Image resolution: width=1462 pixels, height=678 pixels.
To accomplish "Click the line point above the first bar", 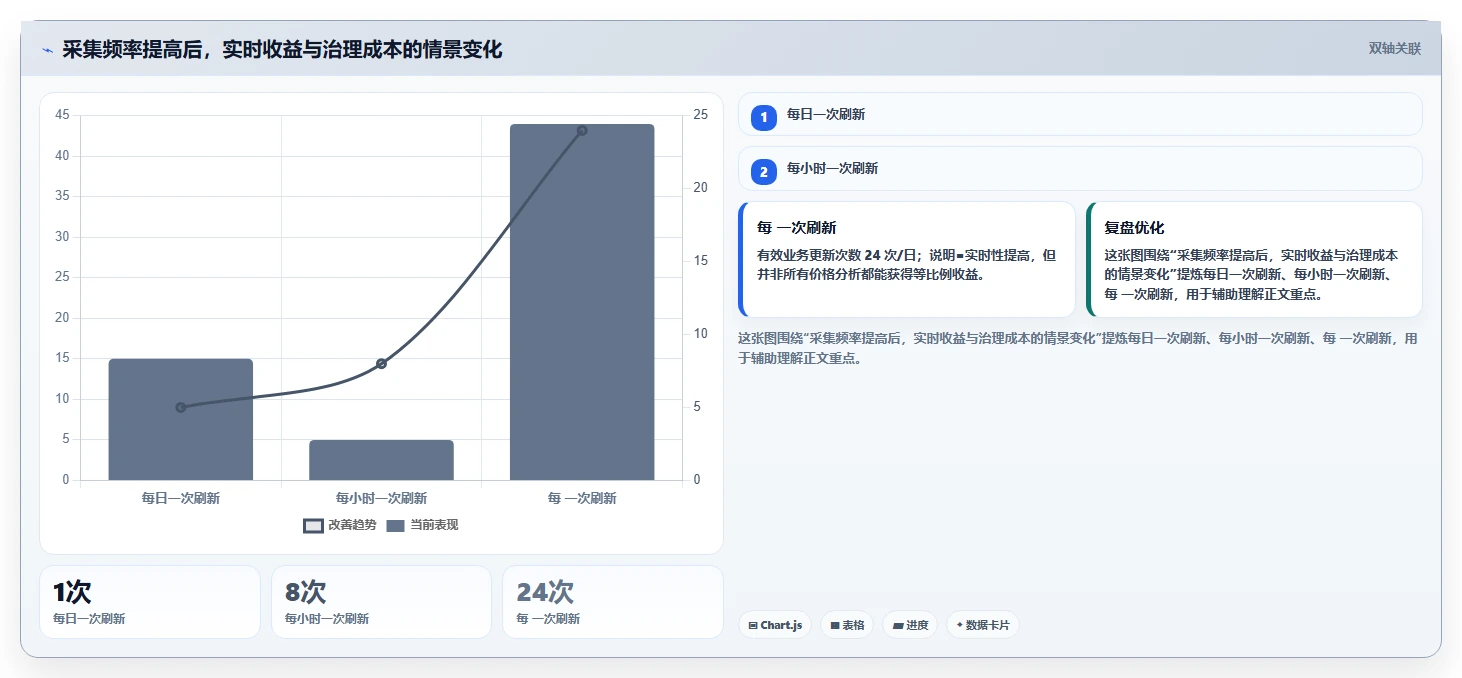I will (181, 407).
